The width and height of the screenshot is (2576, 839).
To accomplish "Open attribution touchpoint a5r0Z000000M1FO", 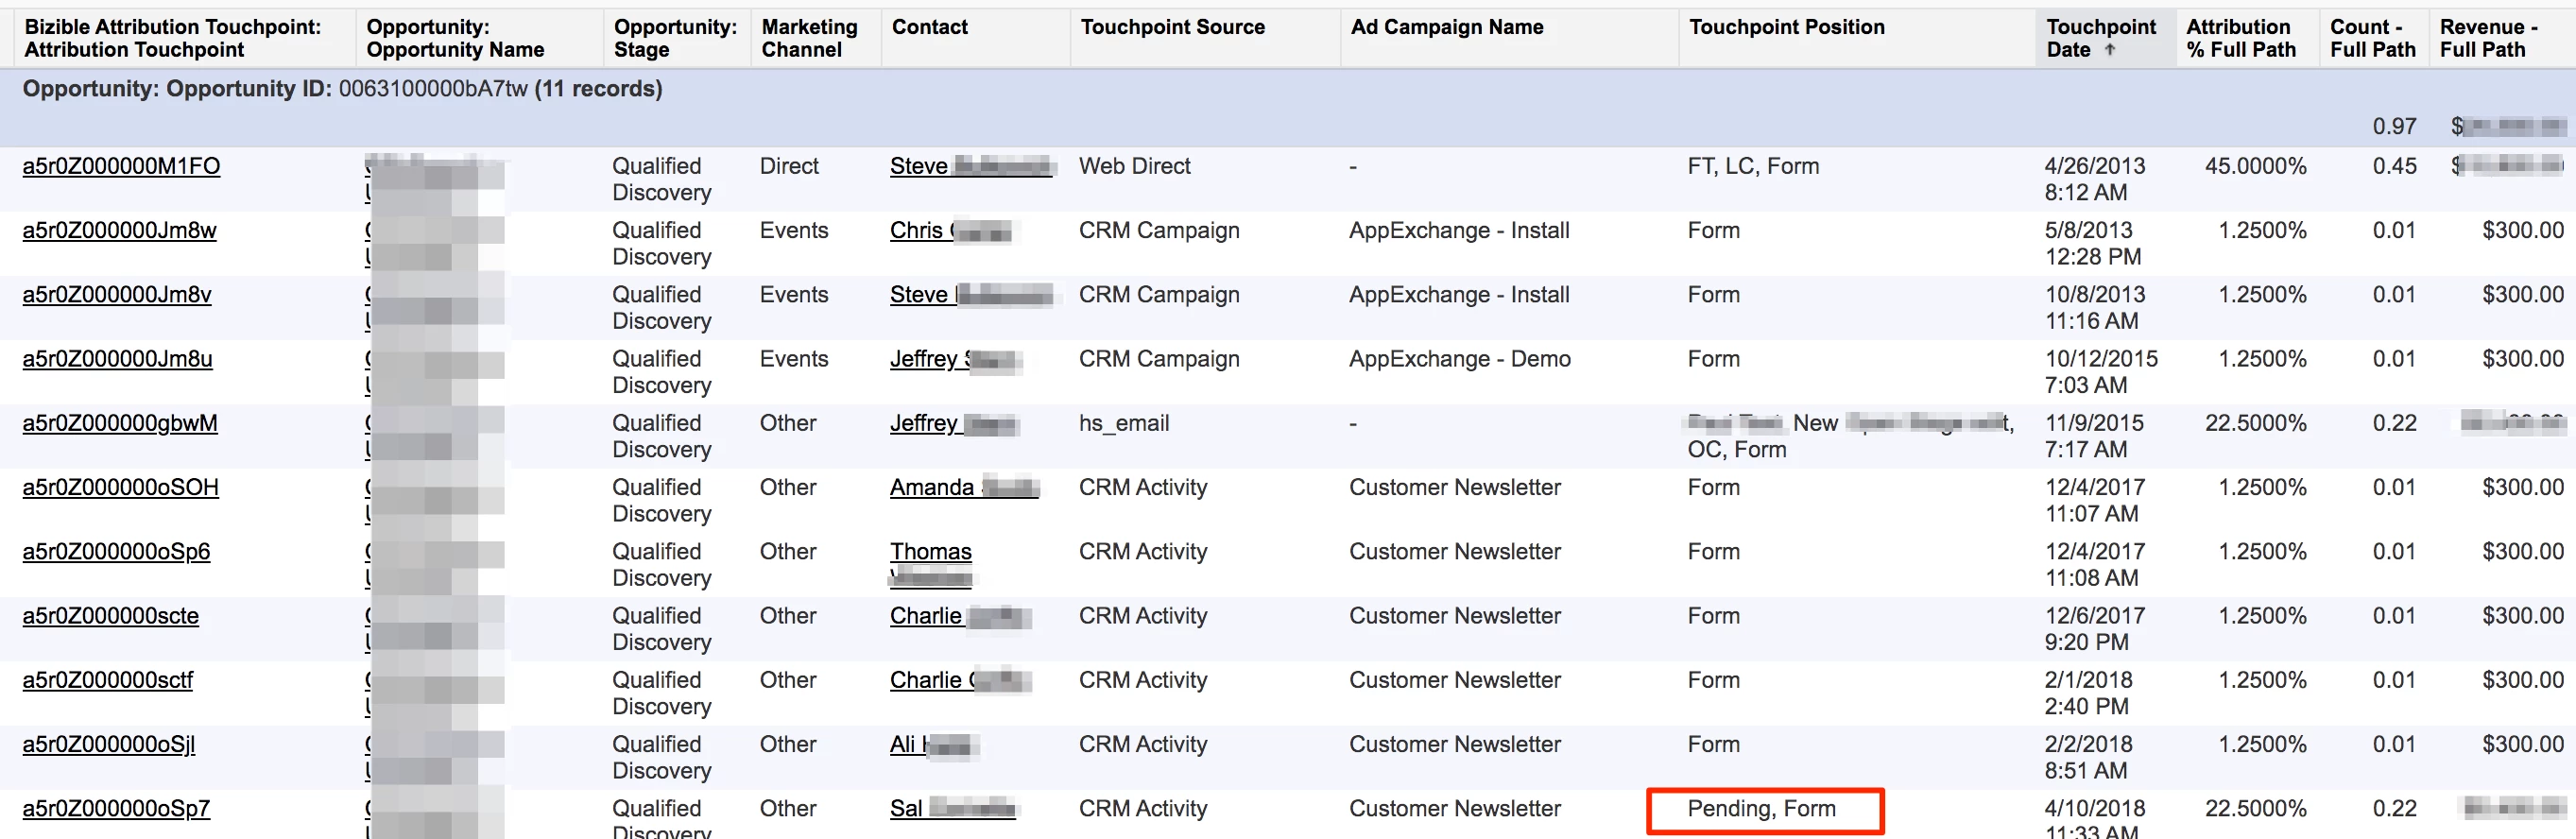I will (x=121, y=166).
